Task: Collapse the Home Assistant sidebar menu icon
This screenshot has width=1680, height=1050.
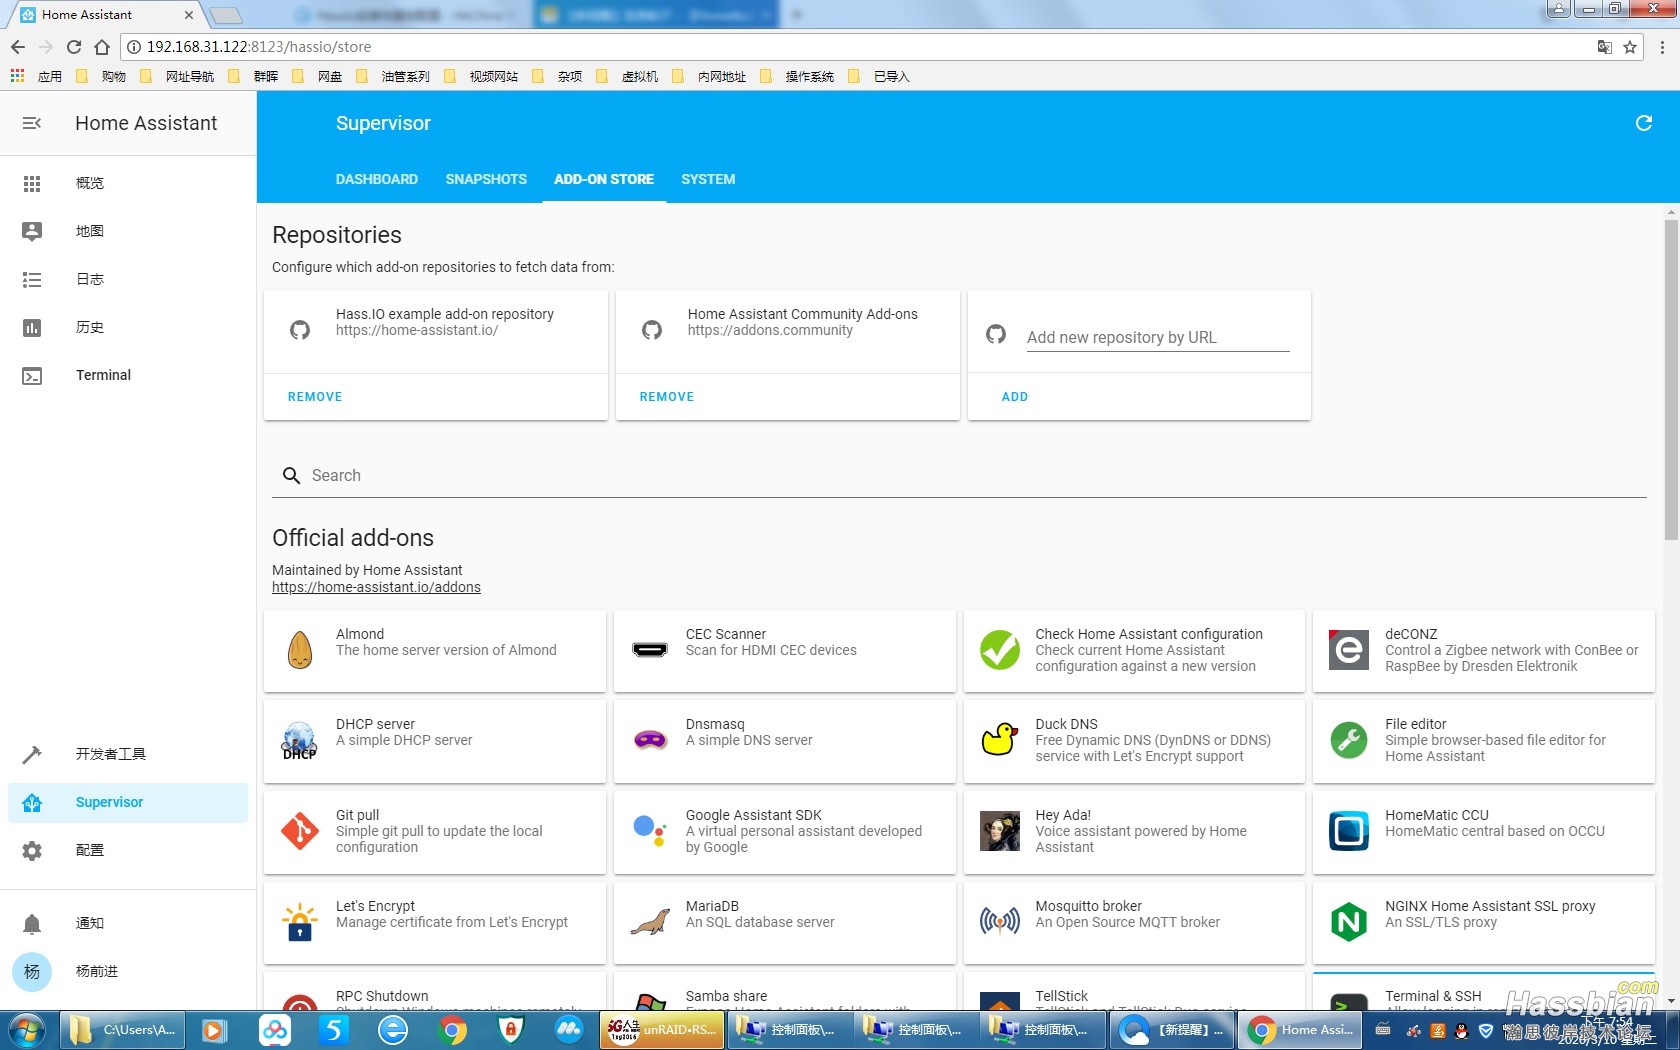Action: pyautogui.click(x=32, y=123)
